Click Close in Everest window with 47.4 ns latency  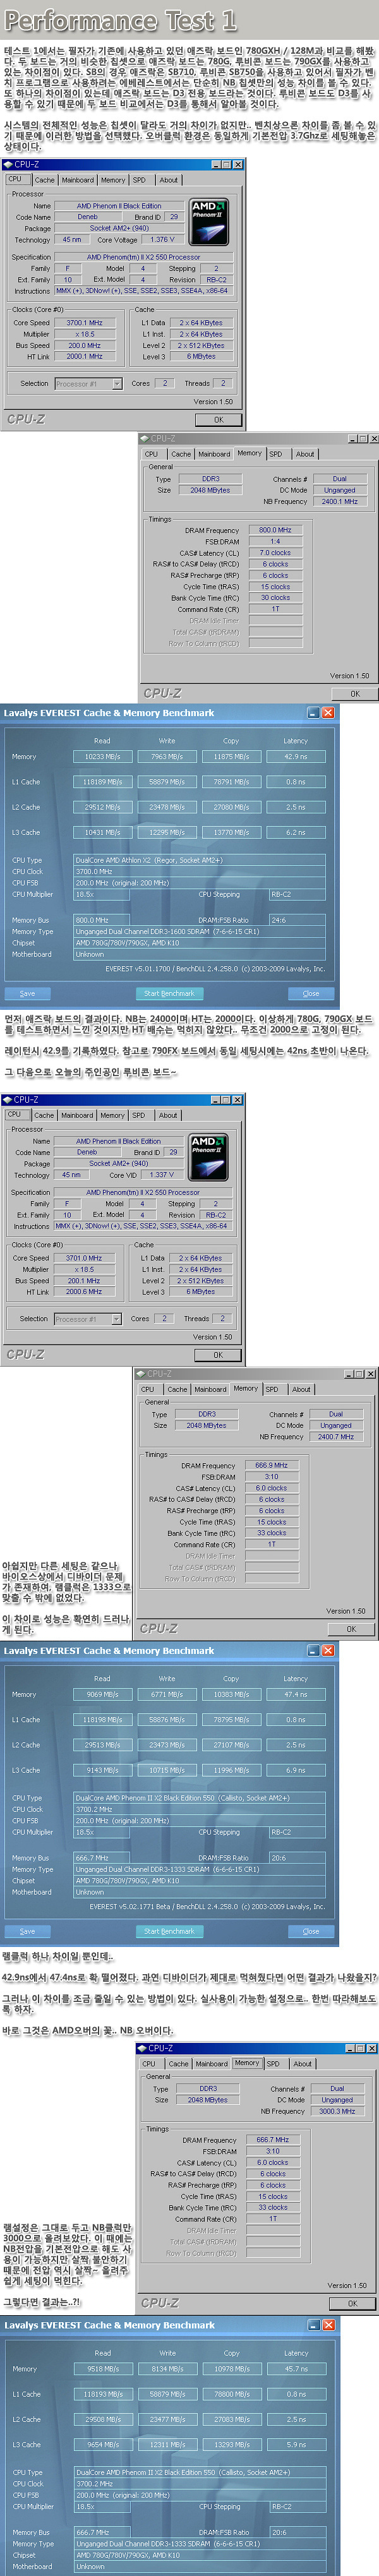point(311,1931)
